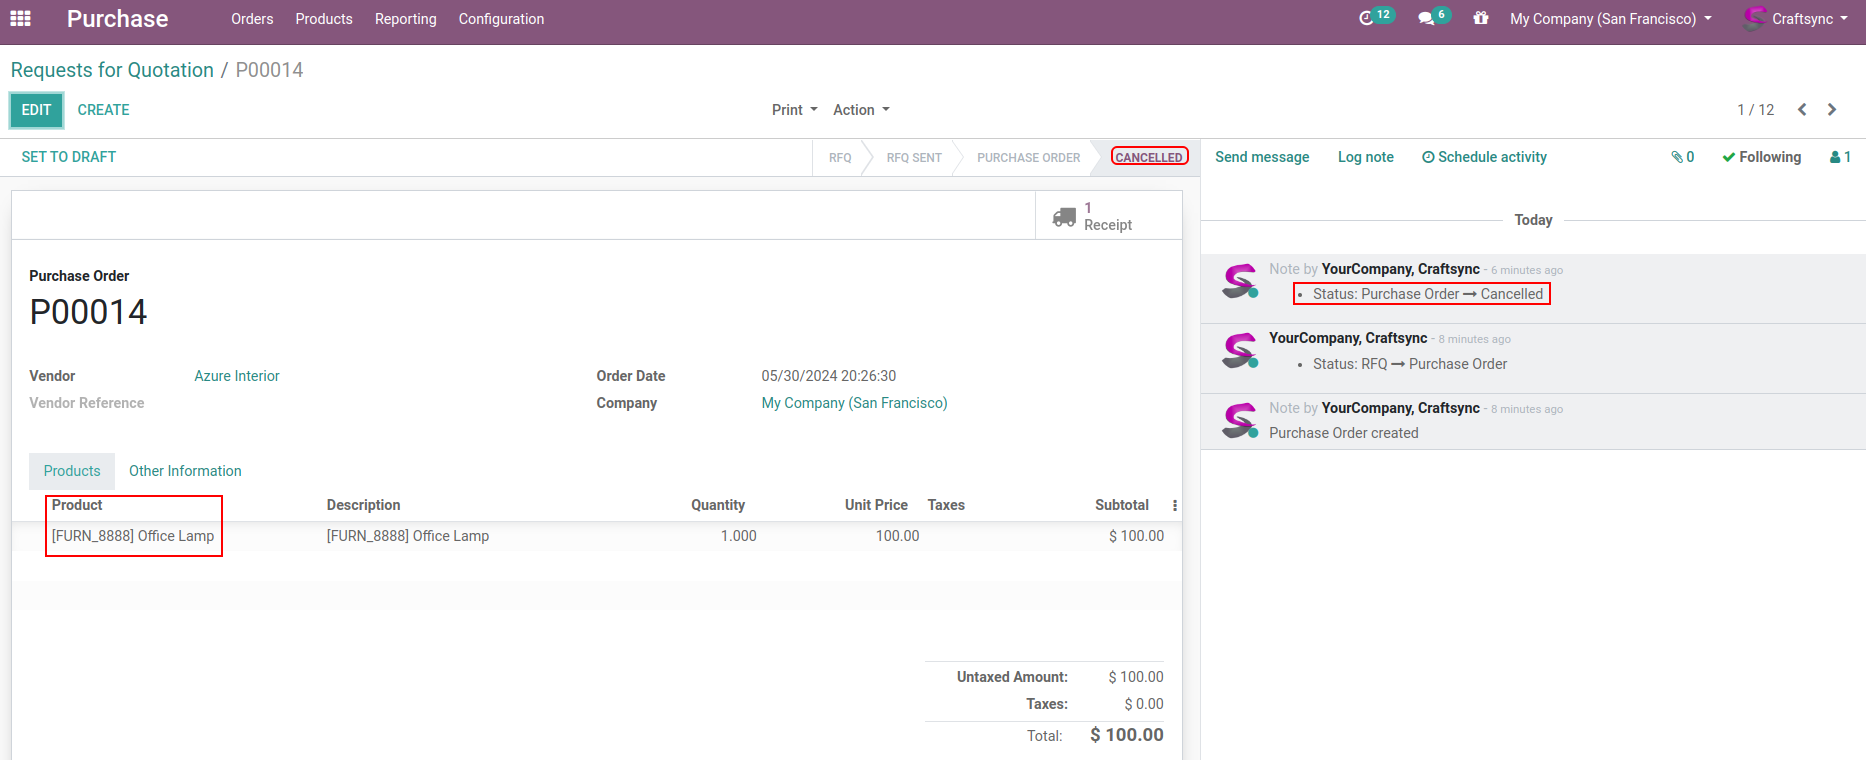The height and width of the screenshot is (761, 1866).
Task: Open the company selector dropdown
Action: pyautogui.click(x=1610, y=19)
